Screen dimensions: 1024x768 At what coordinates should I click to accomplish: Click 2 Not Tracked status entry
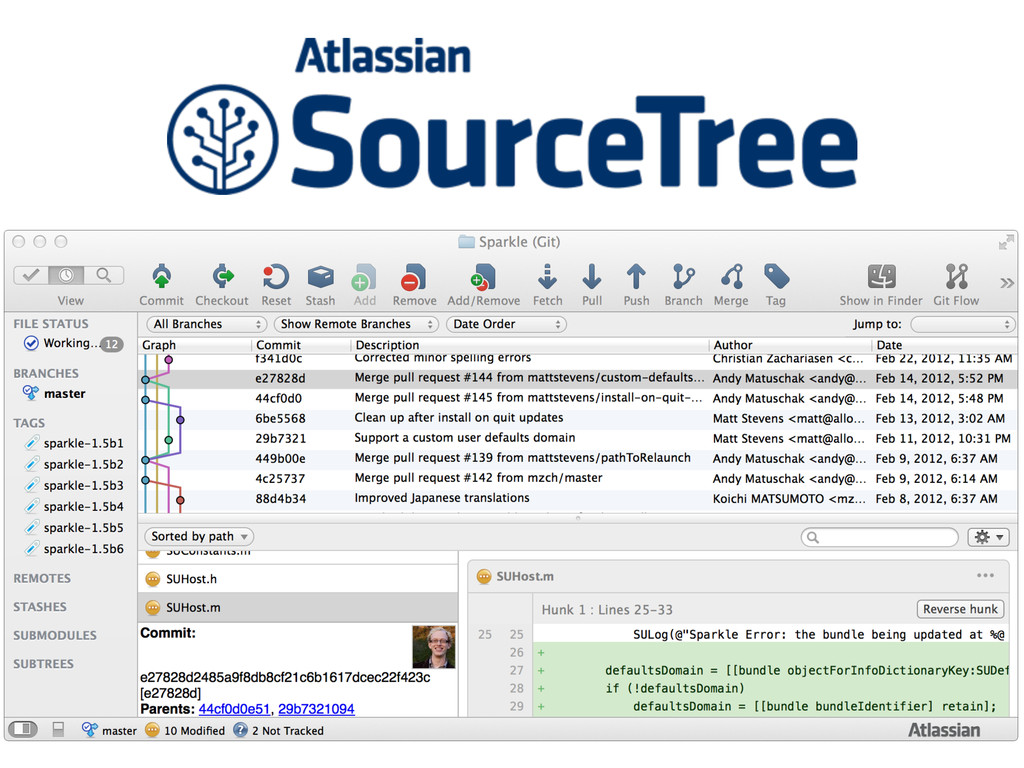click(x=279, y=730)
